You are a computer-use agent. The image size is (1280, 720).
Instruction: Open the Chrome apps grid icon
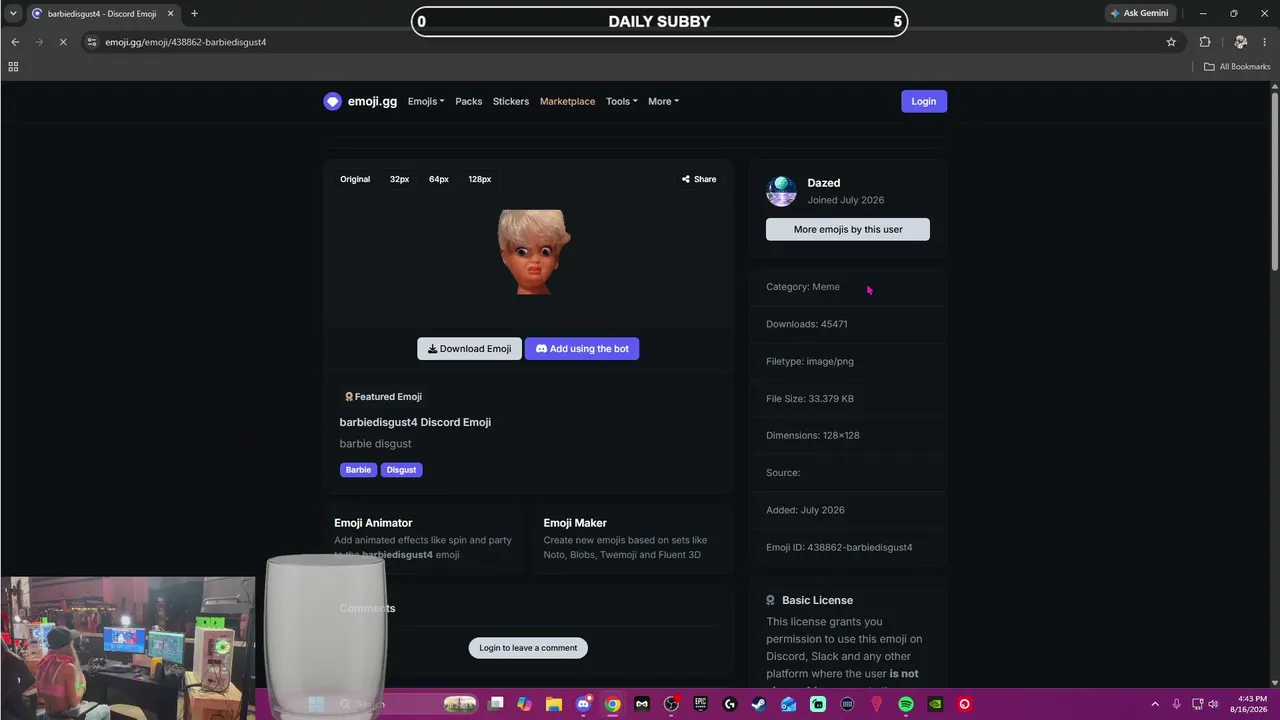(13, 67)
